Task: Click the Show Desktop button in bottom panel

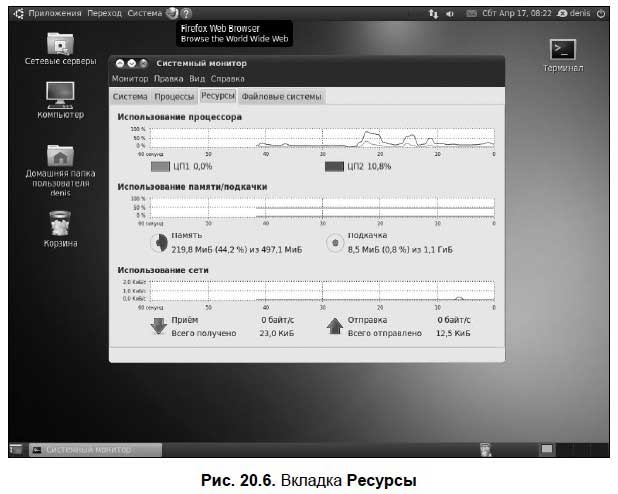Action: tap(16, 449)
